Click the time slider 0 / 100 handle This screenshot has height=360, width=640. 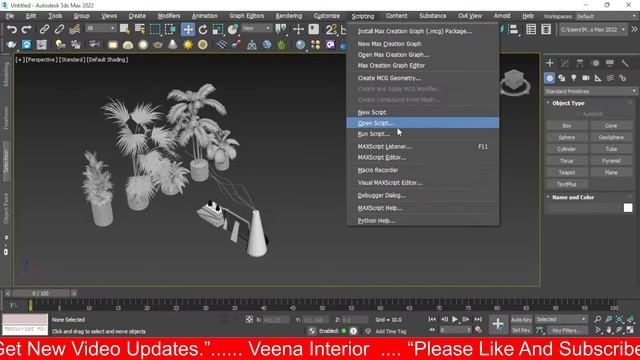click(x=40, y=293)
